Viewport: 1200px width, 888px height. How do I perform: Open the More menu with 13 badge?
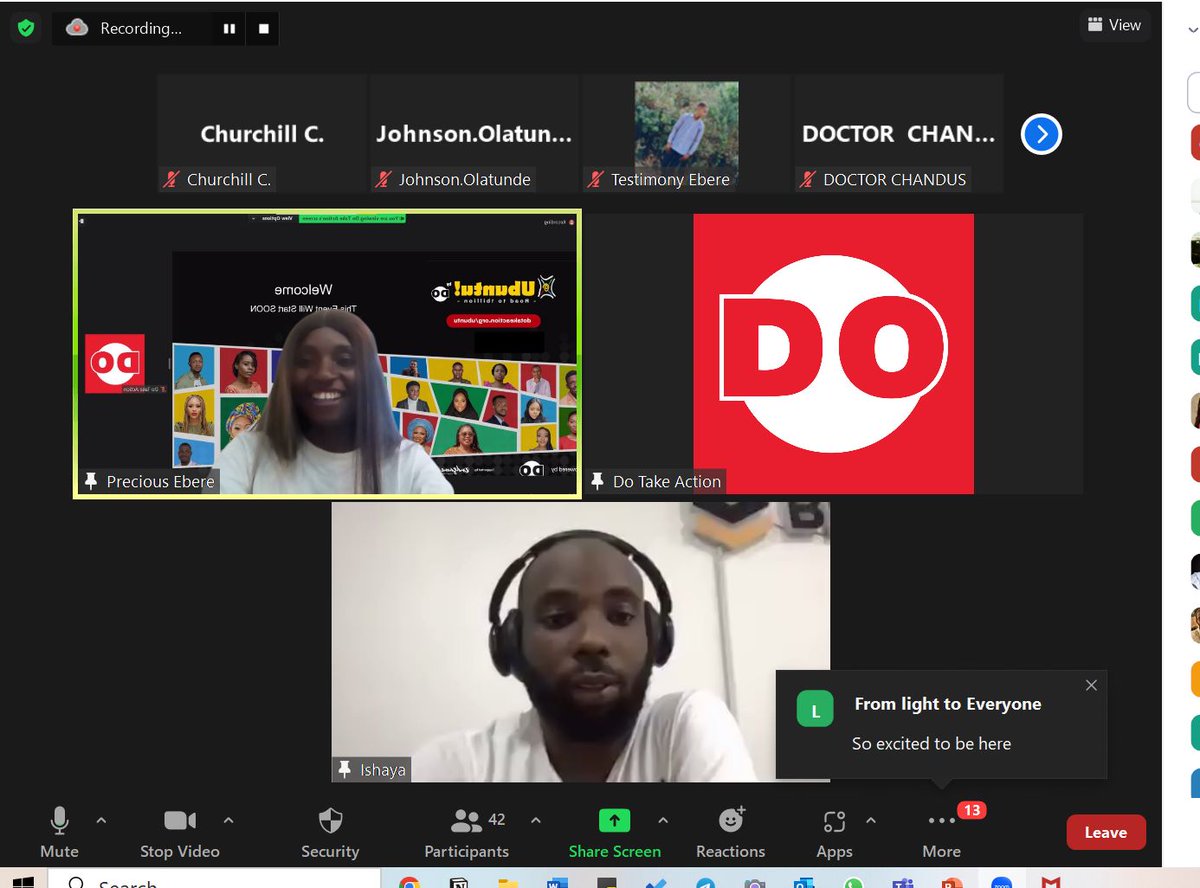click(942, 832)
